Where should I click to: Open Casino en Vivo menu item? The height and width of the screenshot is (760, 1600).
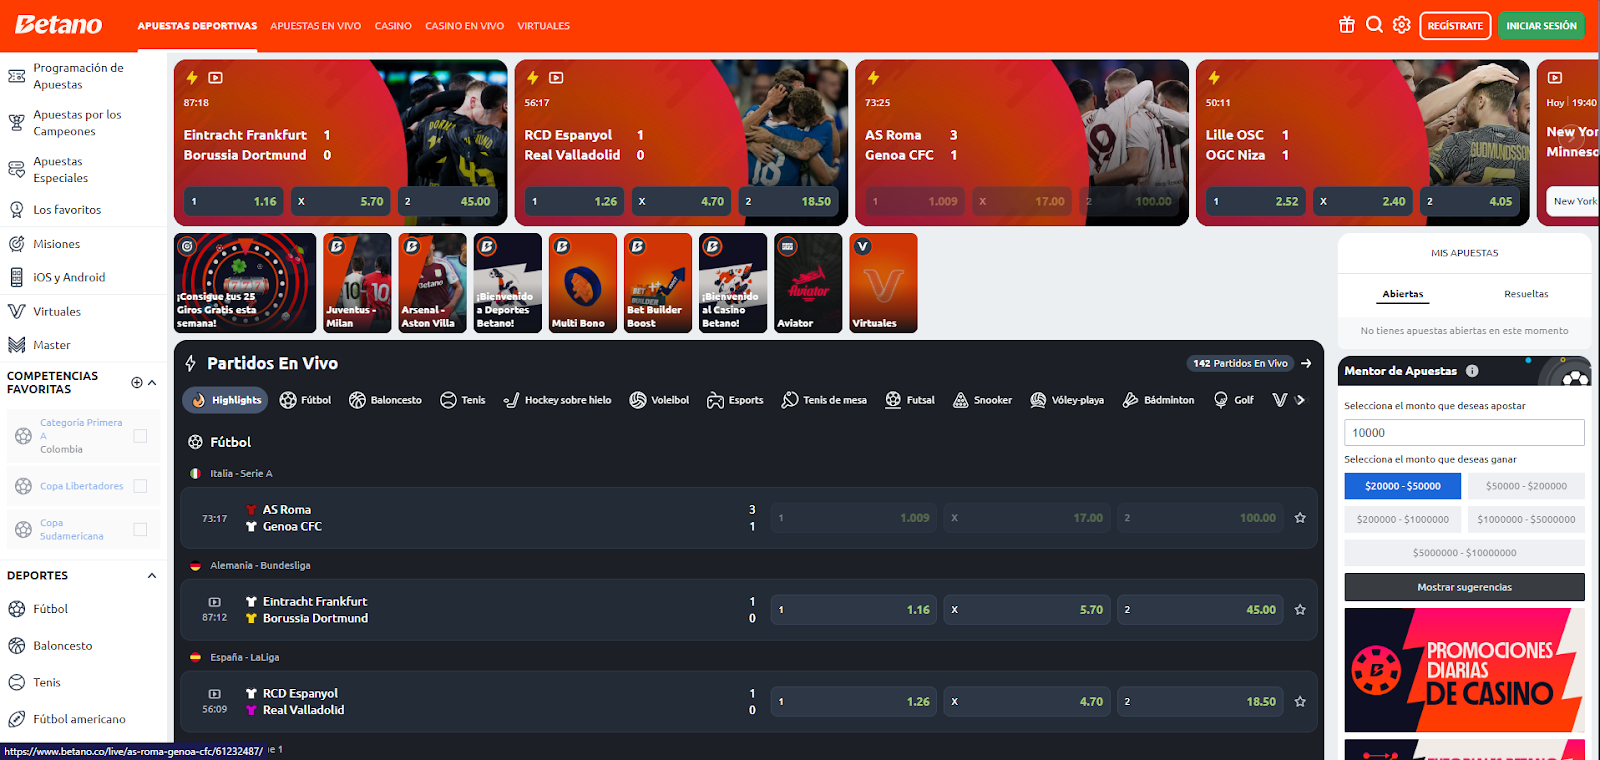pos(464,26)
